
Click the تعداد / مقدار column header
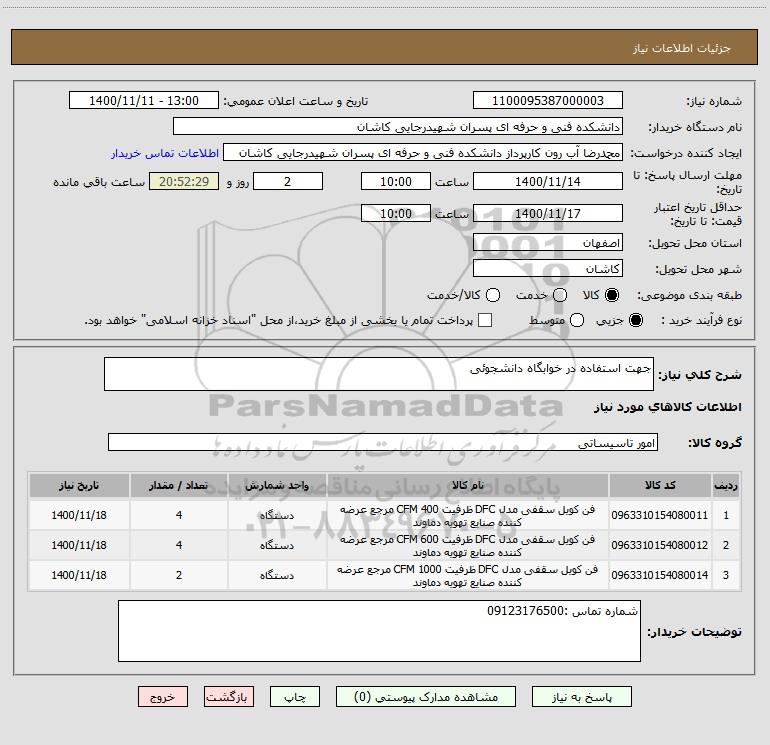point(179,485)
